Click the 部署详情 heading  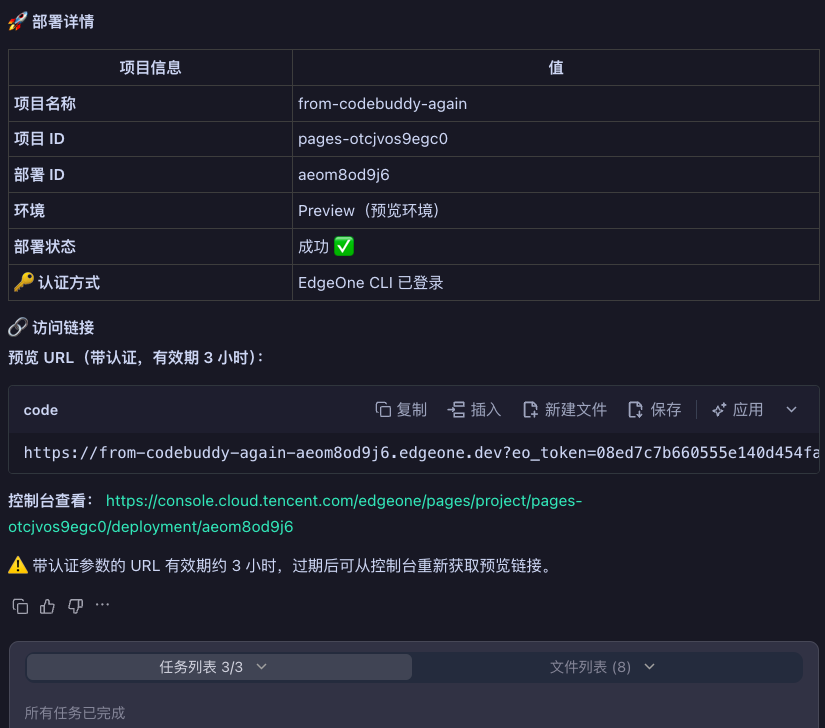tap(52, 22)
